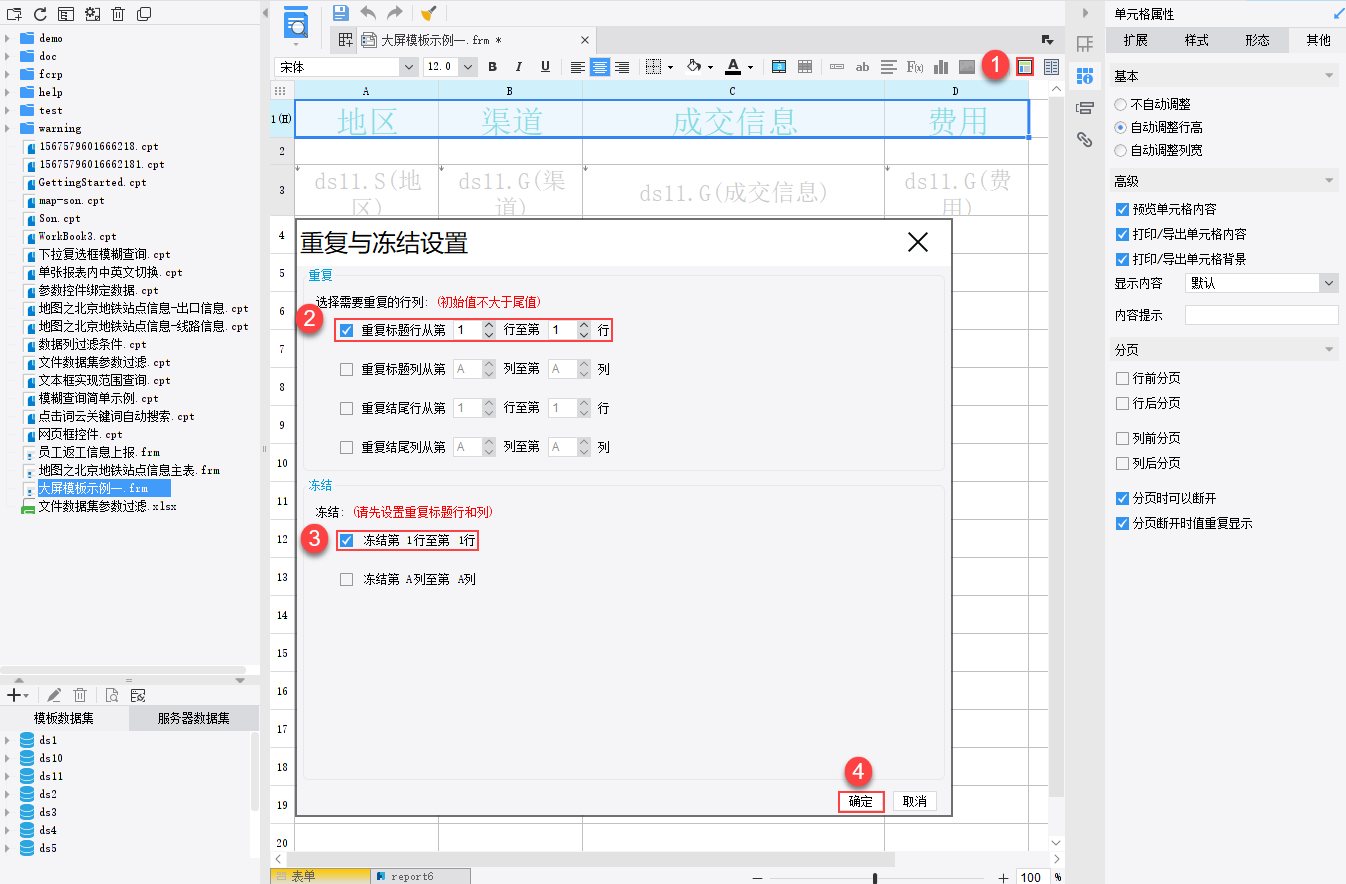The image size is (1346, 884).
Task: Apply bold formatting with the B icon
Action: [x=492, y=67]
